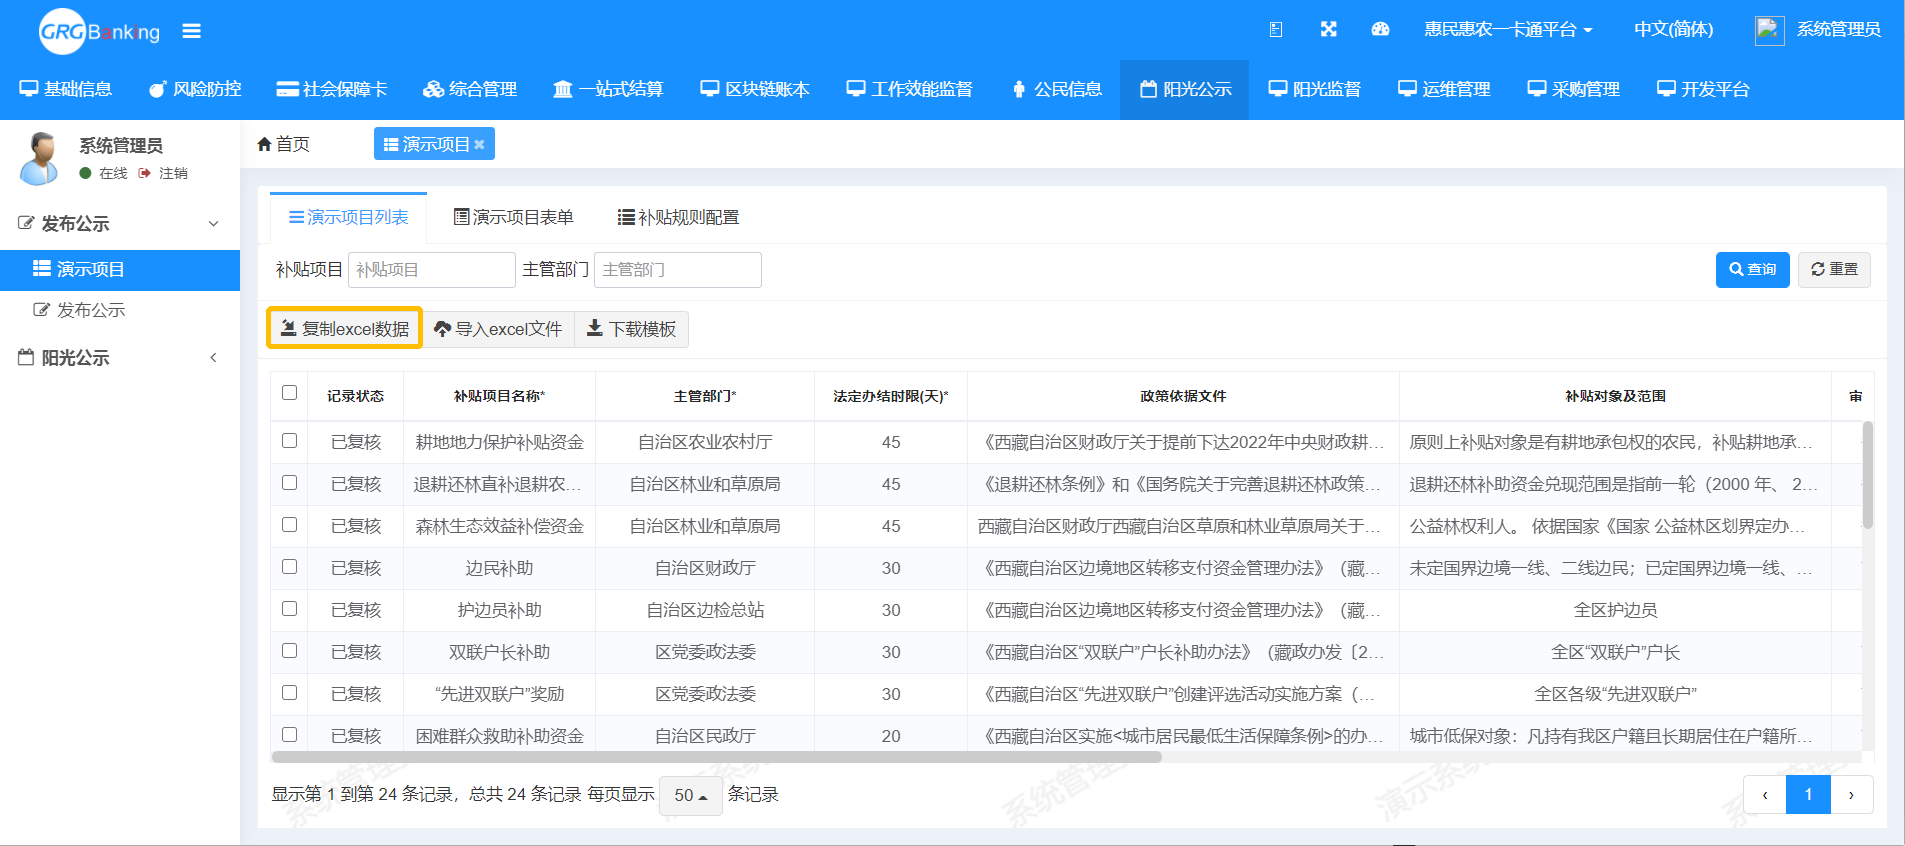This screenshot has width=1905, height=846.
Task: Open the 公民信息 menu
Action: pyautogui.click(x=1056, y=89)
